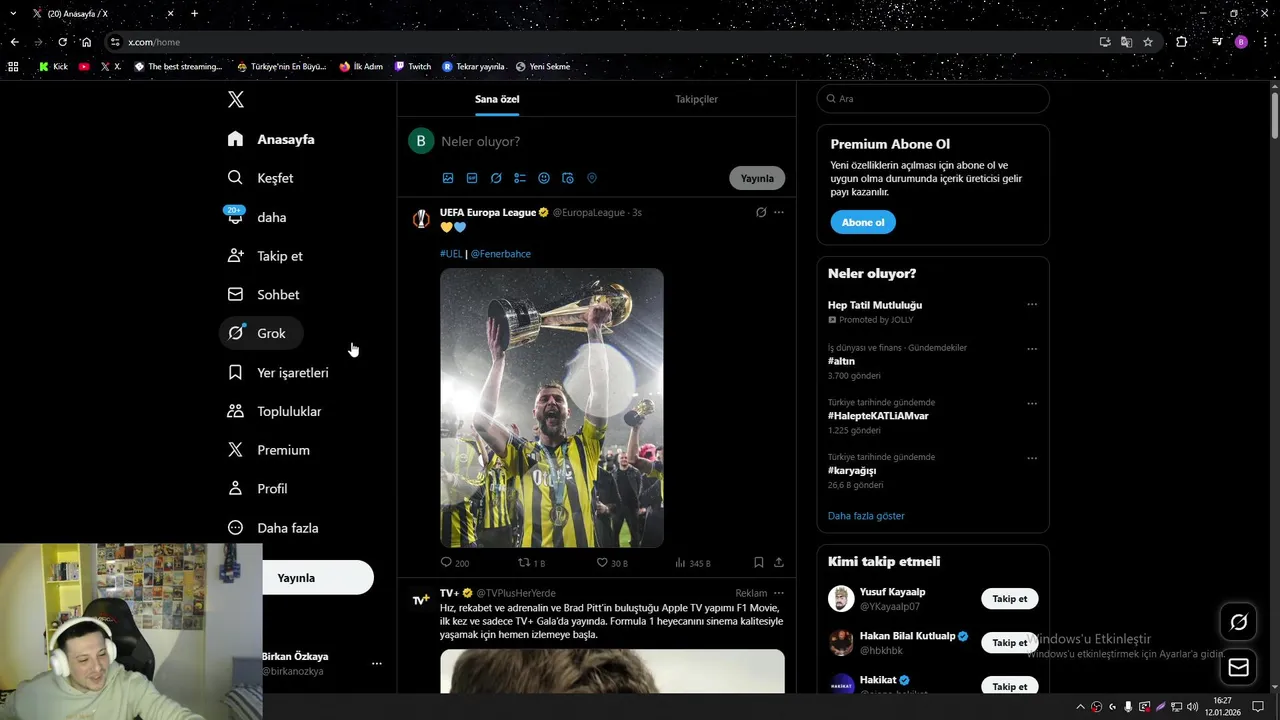1280x720 pixels.
Task: Like the UEFA Europa League post
Action: (x=612, y=563)
